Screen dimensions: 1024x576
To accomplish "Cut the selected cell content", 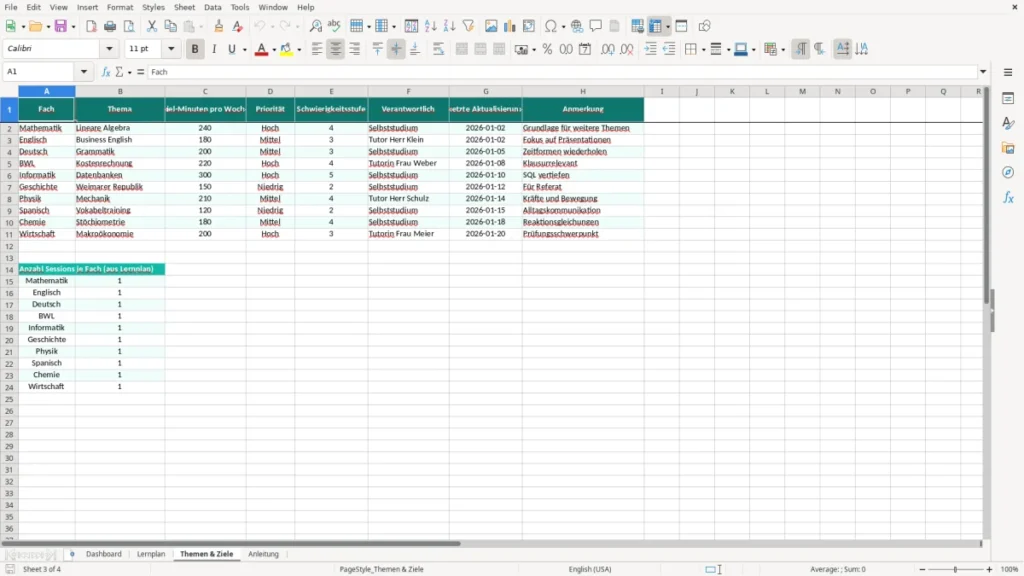I will tap(152, 26).
